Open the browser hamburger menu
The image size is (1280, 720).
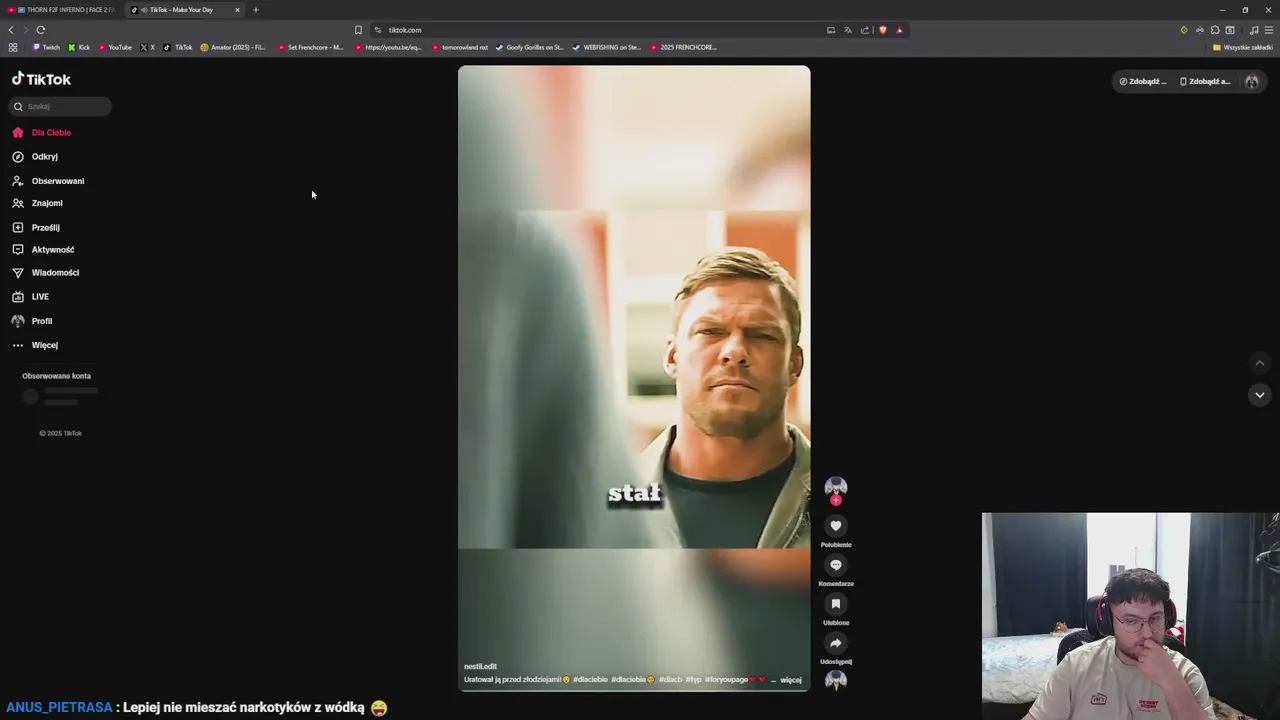tap(1269, 30)
